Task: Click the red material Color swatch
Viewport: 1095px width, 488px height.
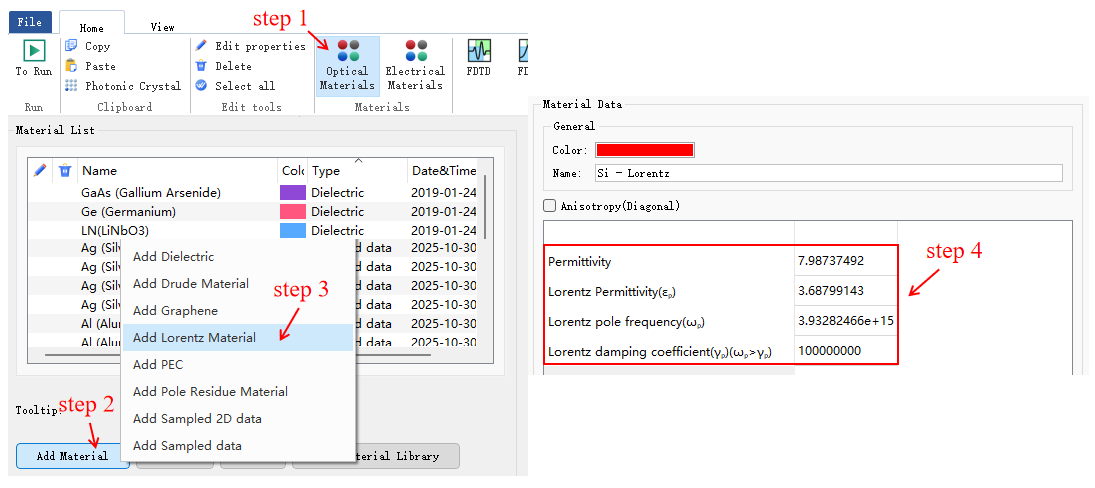Action: point(645,150)
